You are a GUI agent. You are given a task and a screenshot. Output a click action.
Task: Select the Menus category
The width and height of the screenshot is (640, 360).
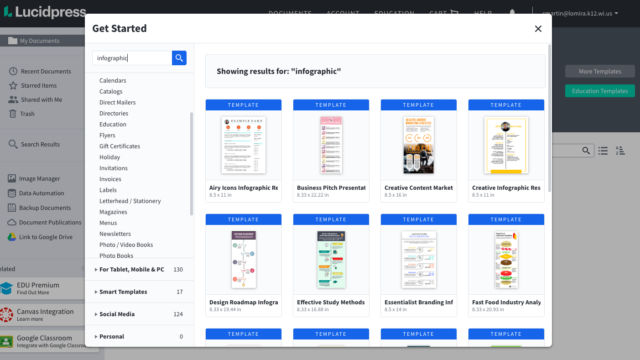(108, 223)
